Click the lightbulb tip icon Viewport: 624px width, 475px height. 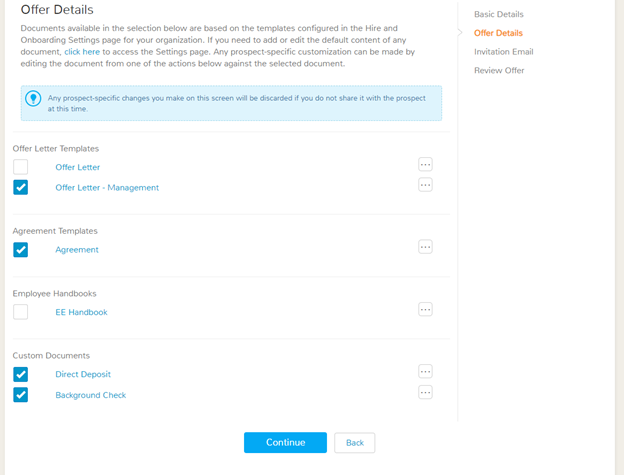[33, 98]
